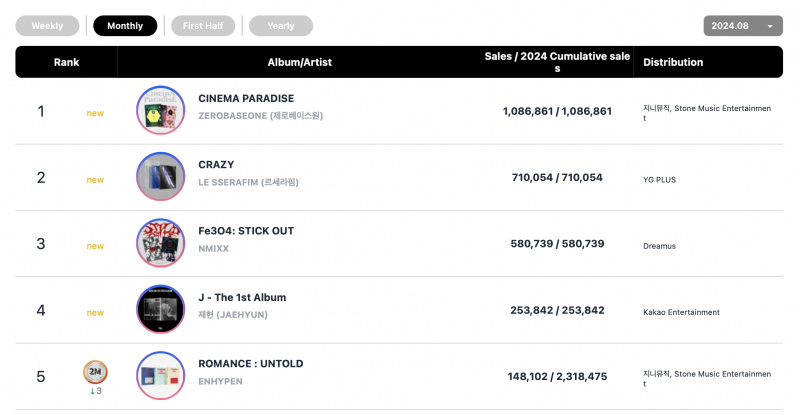The height and width of the screenshot is (415, 800).
Task: Click the dropdown arrow beside 2024.08
Action: (x=770, y=27)
